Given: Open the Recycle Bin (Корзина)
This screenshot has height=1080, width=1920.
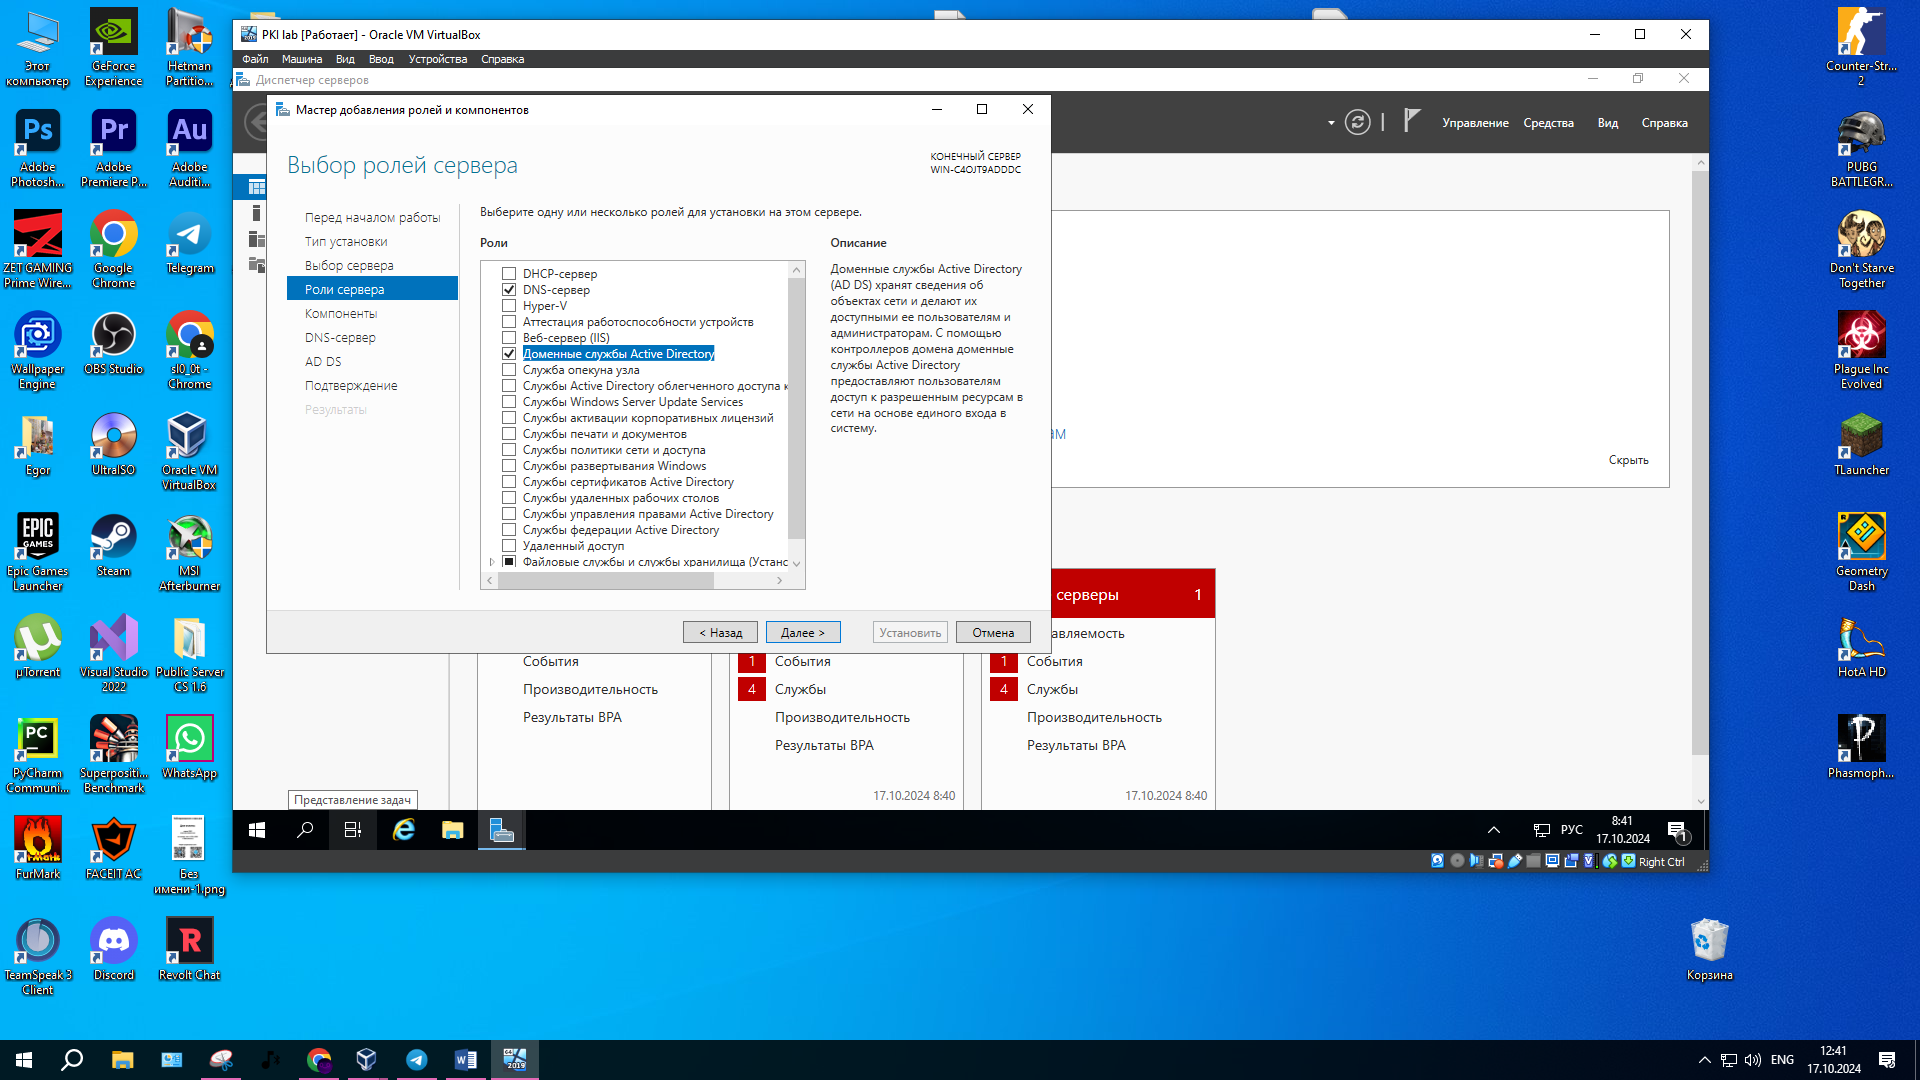Looking at the screenshot, I should point(1709,950).
